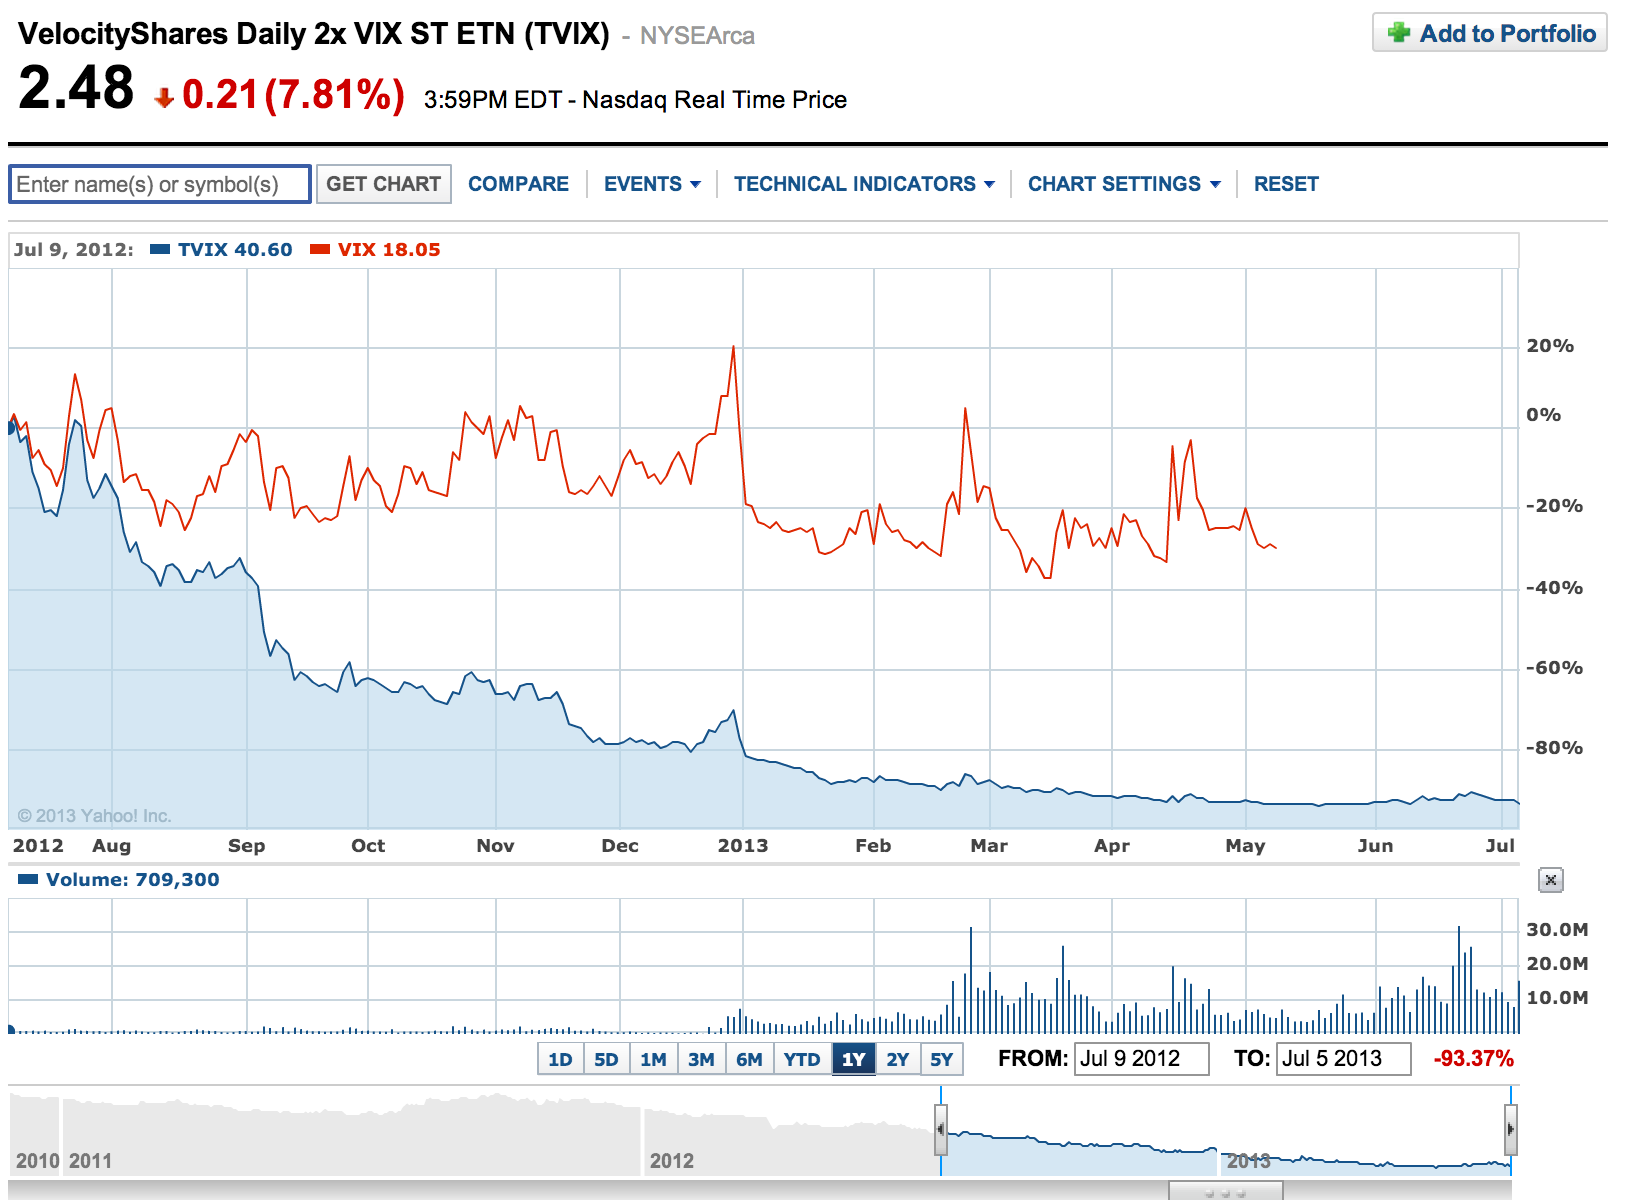Click the Jul 9, 2012 date label
1626x1200 pixels.
pos(73,250)
